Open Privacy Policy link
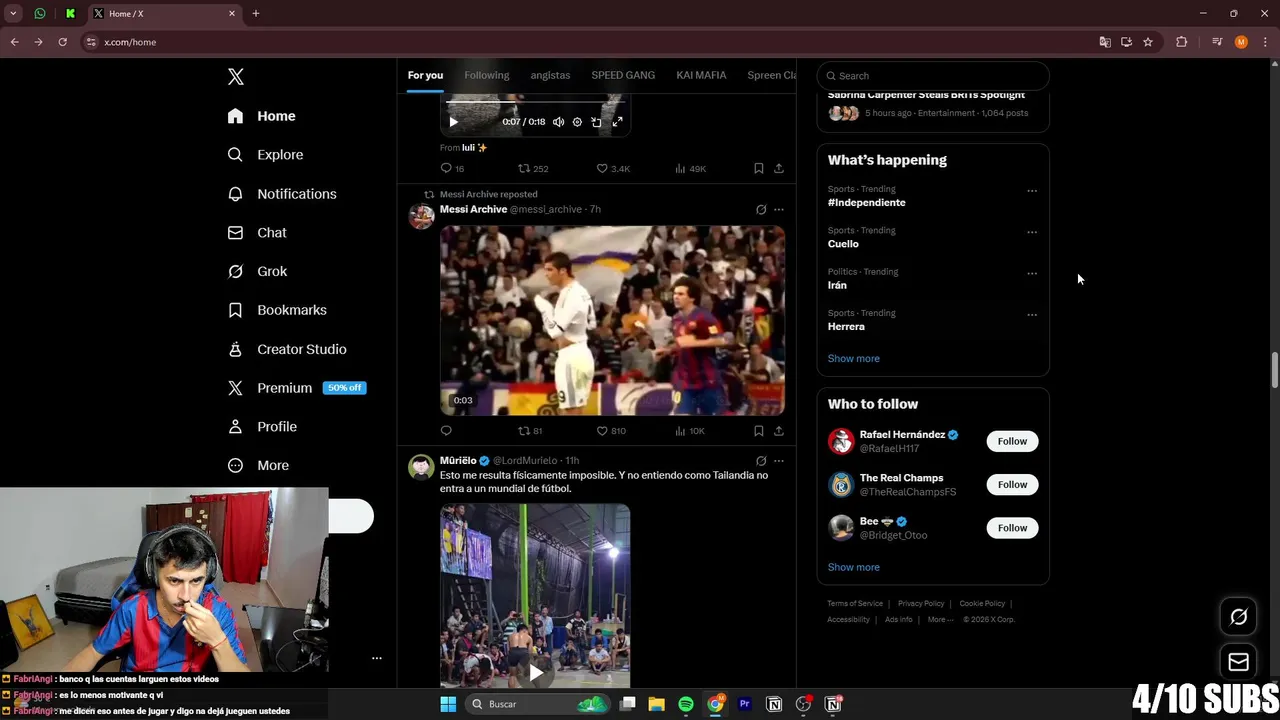 tap(921, 603)
